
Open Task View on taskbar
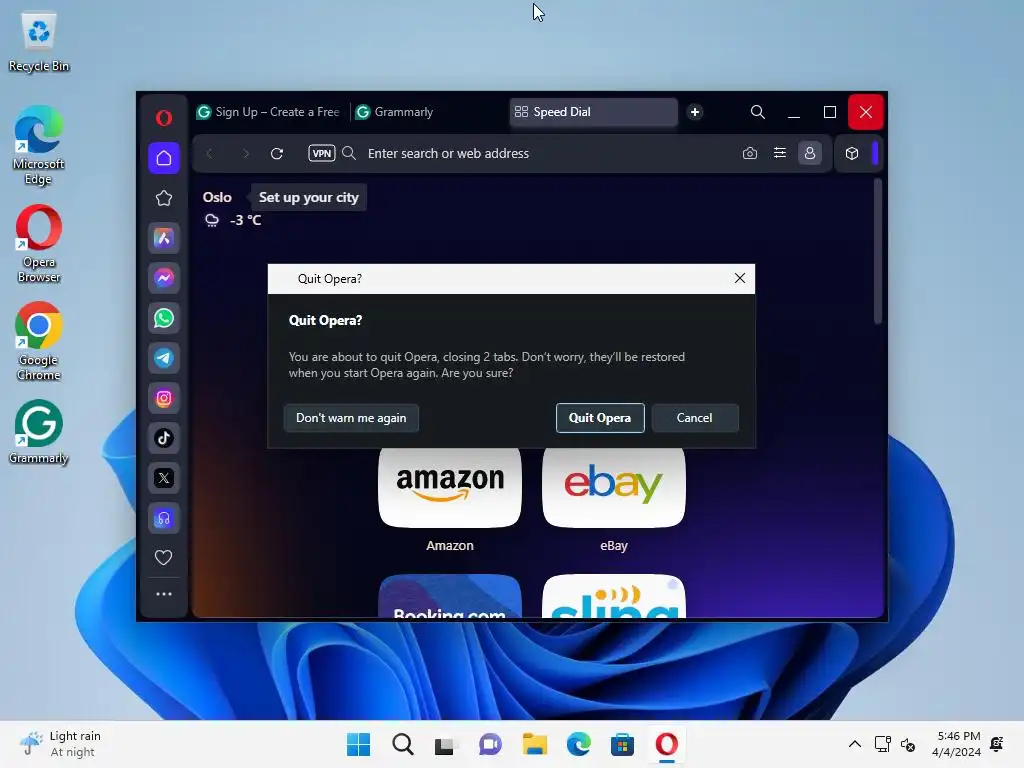tap(445, 744)
